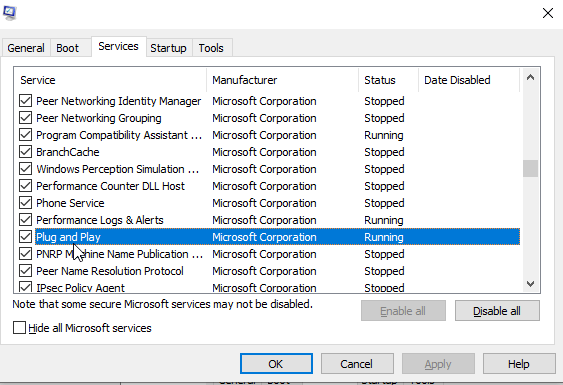Uncheck the BranchCache service
Image resolution: width=563 pixels, height=385 pixels.
click(x=25, y=152)
